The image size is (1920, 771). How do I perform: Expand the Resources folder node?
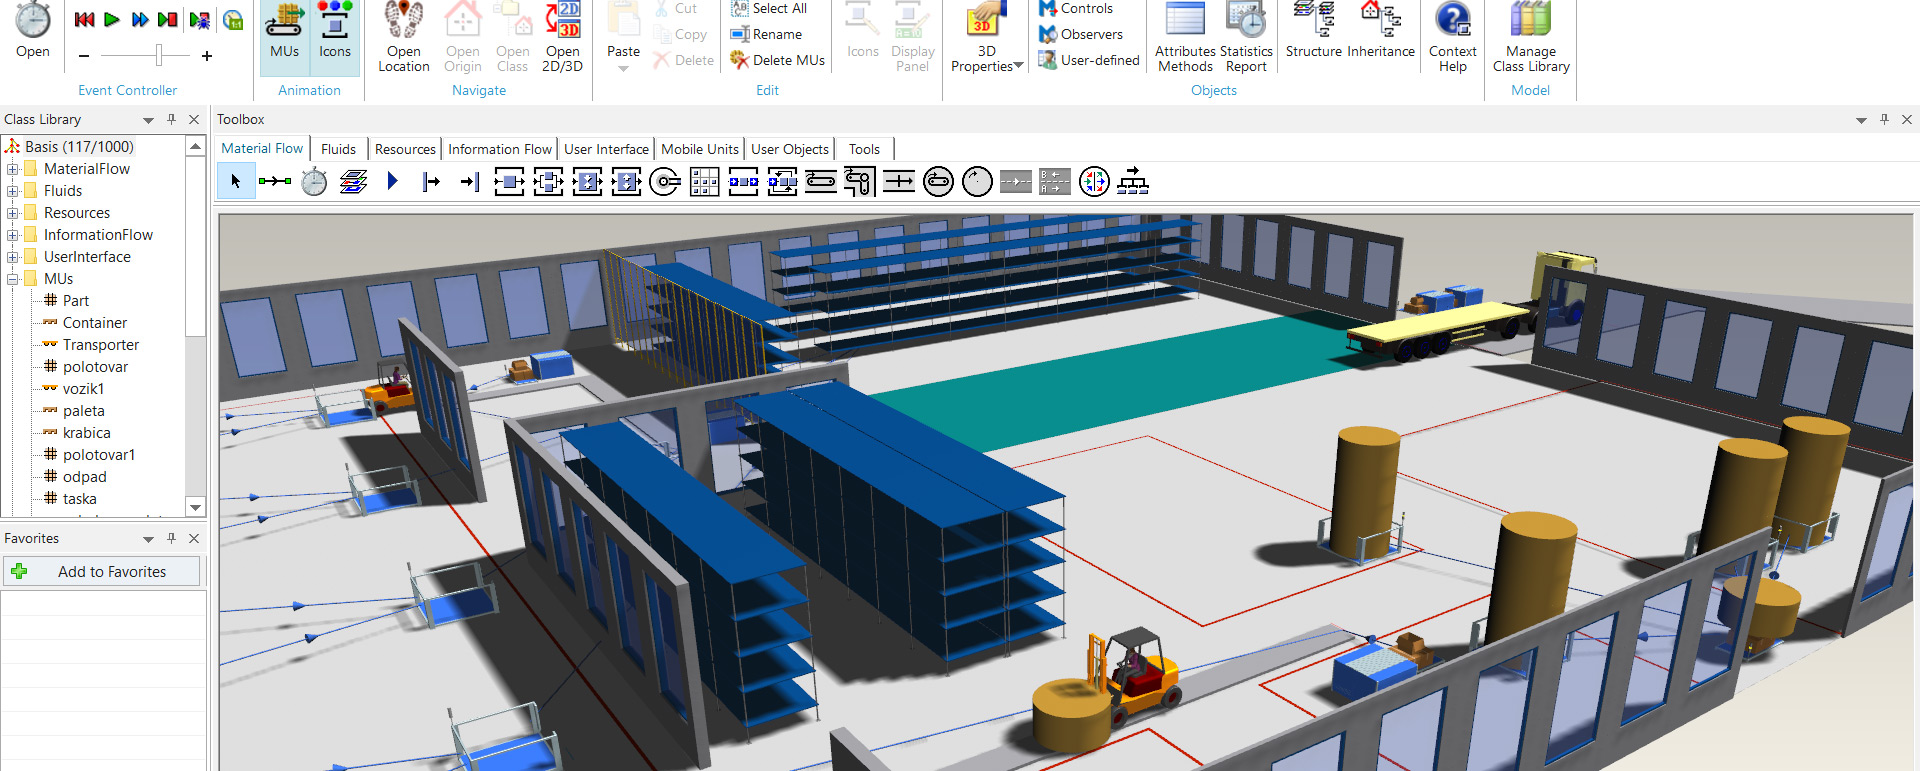click(x=13, y=213)
